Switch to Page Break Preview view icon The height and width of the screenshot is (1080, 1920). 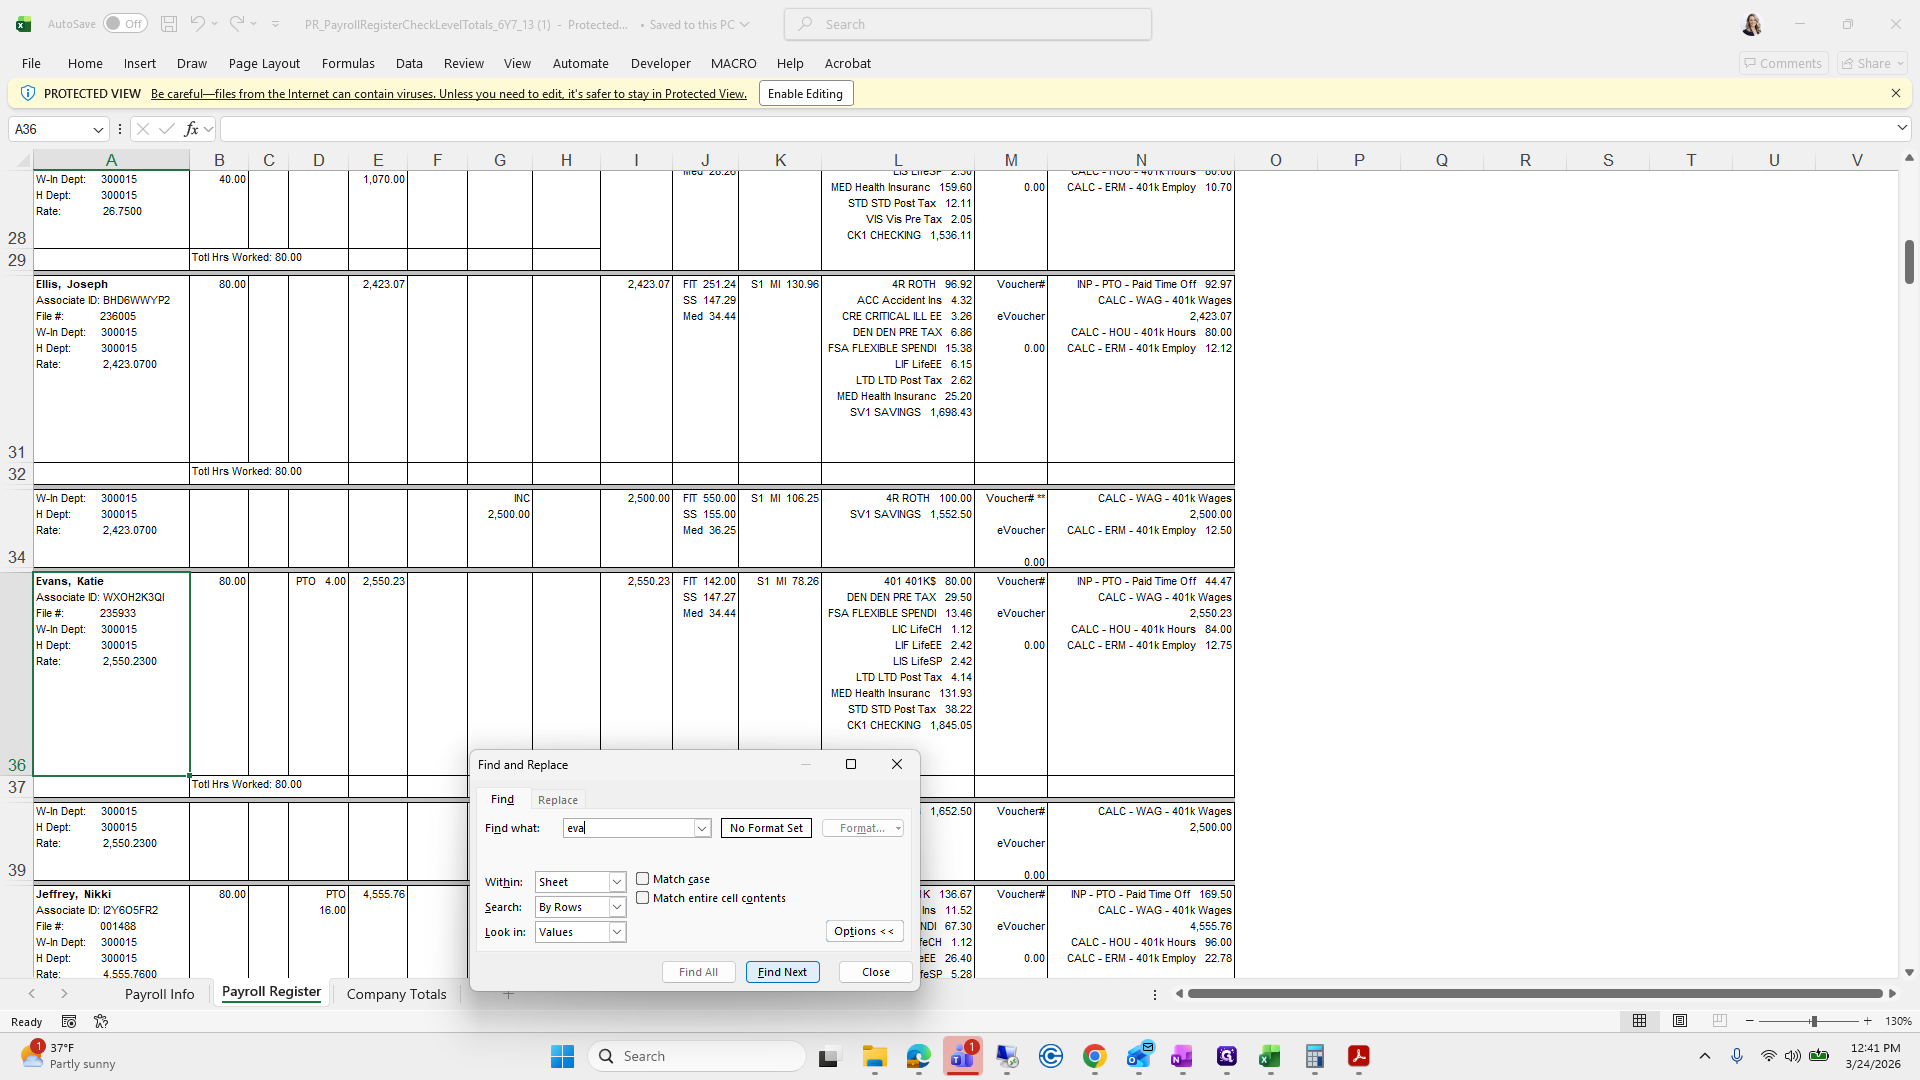(1719, 1021)
